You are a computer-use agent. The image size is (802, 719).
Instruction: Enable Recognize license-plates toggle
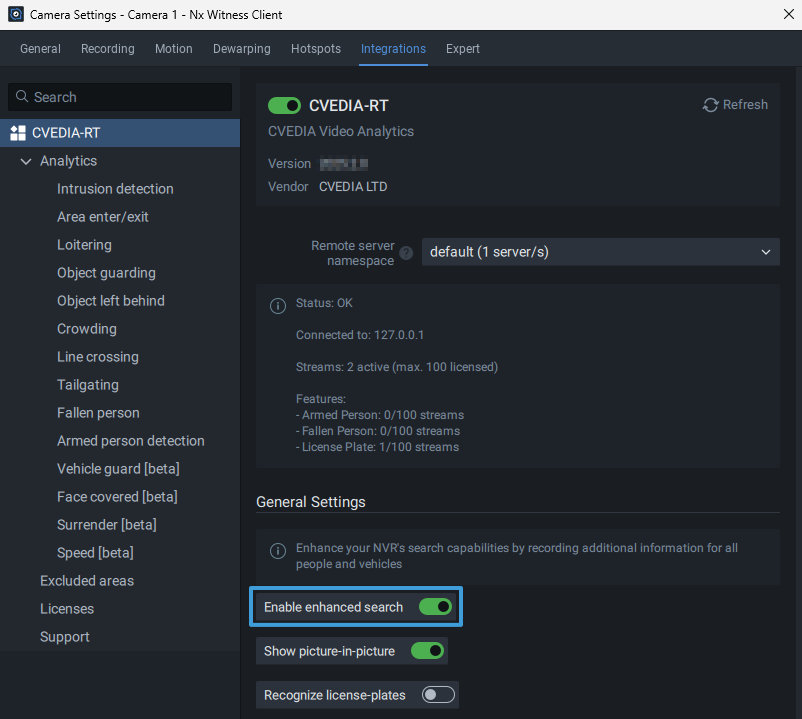pos(438,695)
